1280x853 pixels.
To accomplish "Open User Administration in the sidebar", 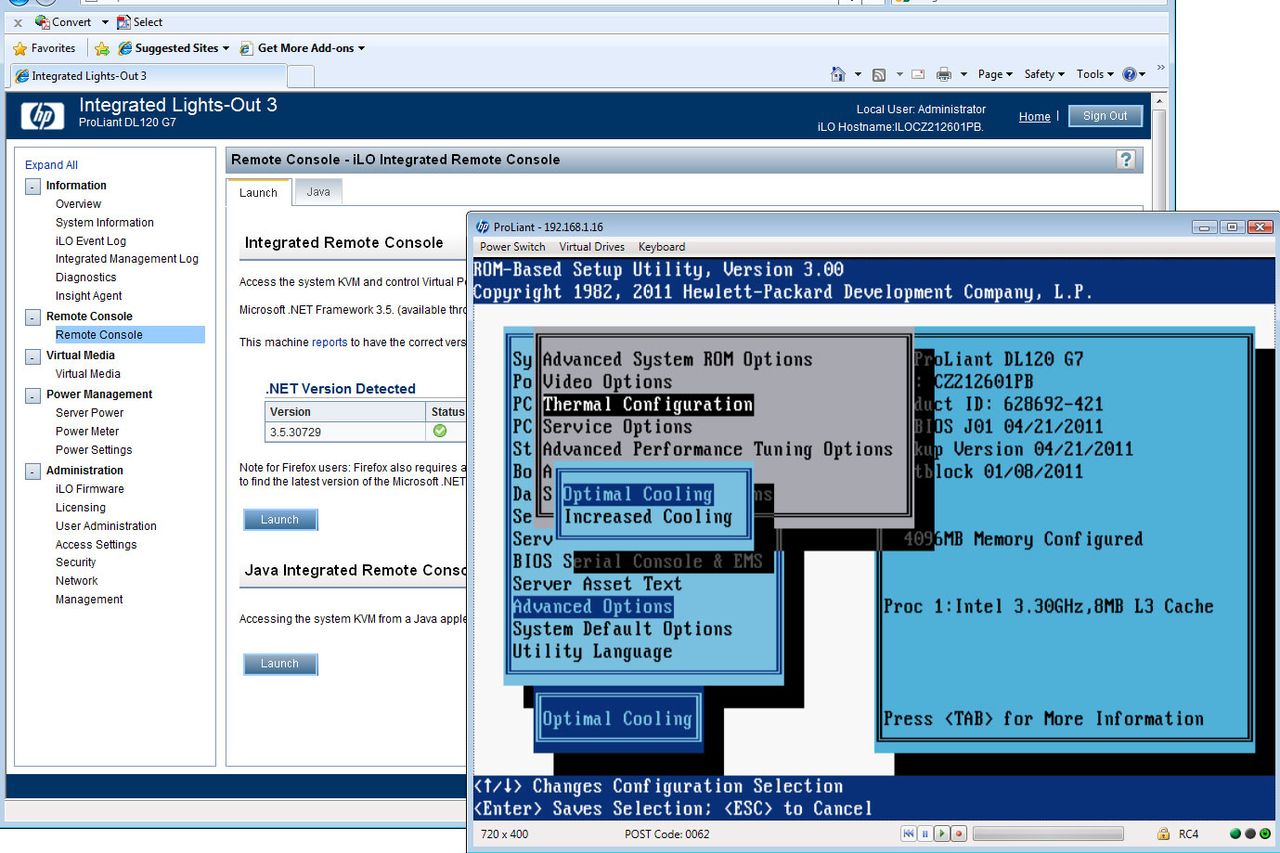I will point(106,526).
